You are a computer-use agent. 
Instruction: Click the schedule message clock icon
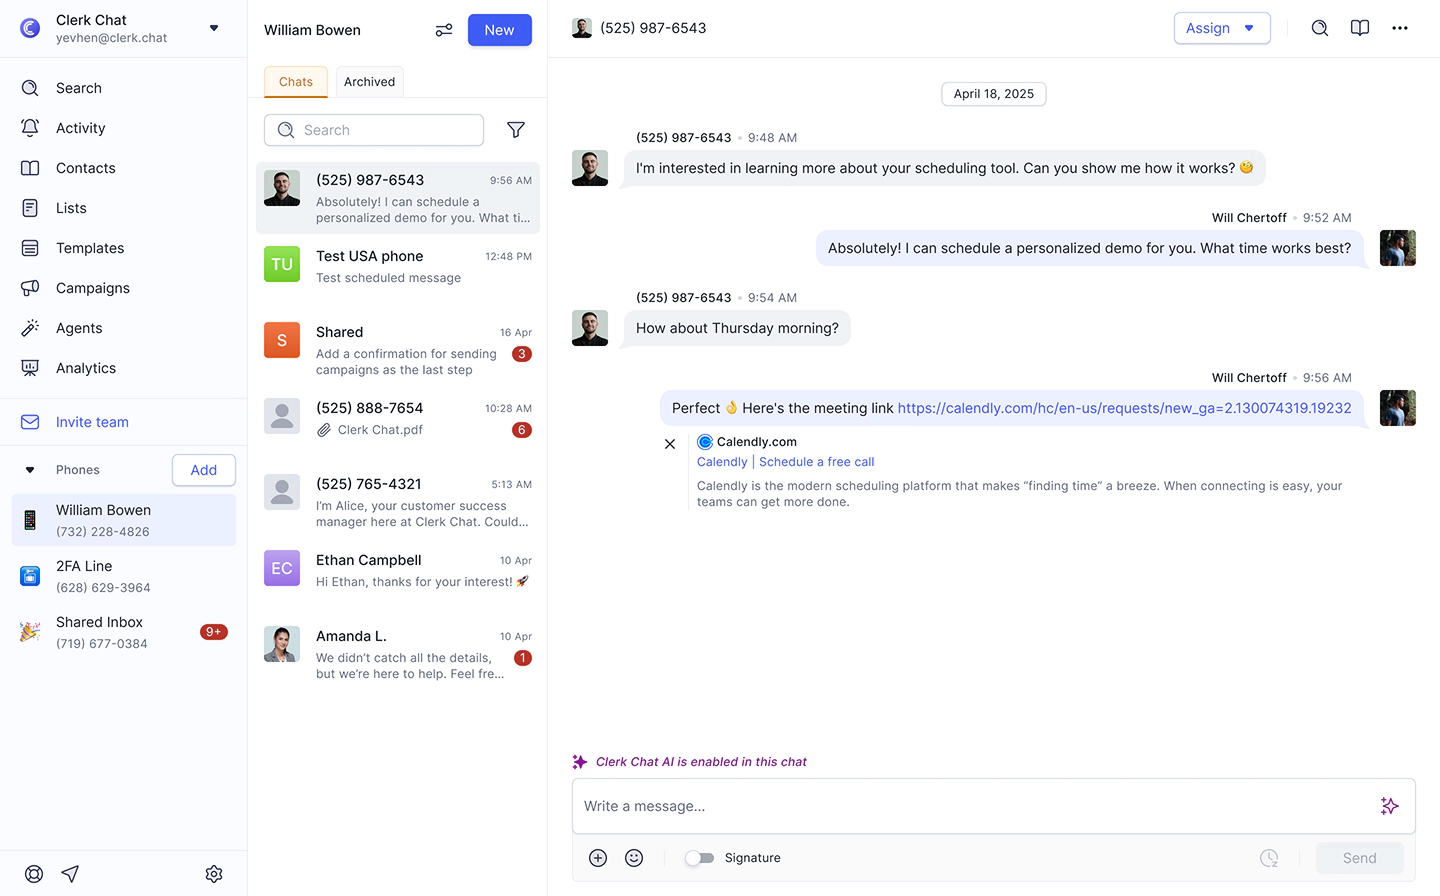(1269, 858)
